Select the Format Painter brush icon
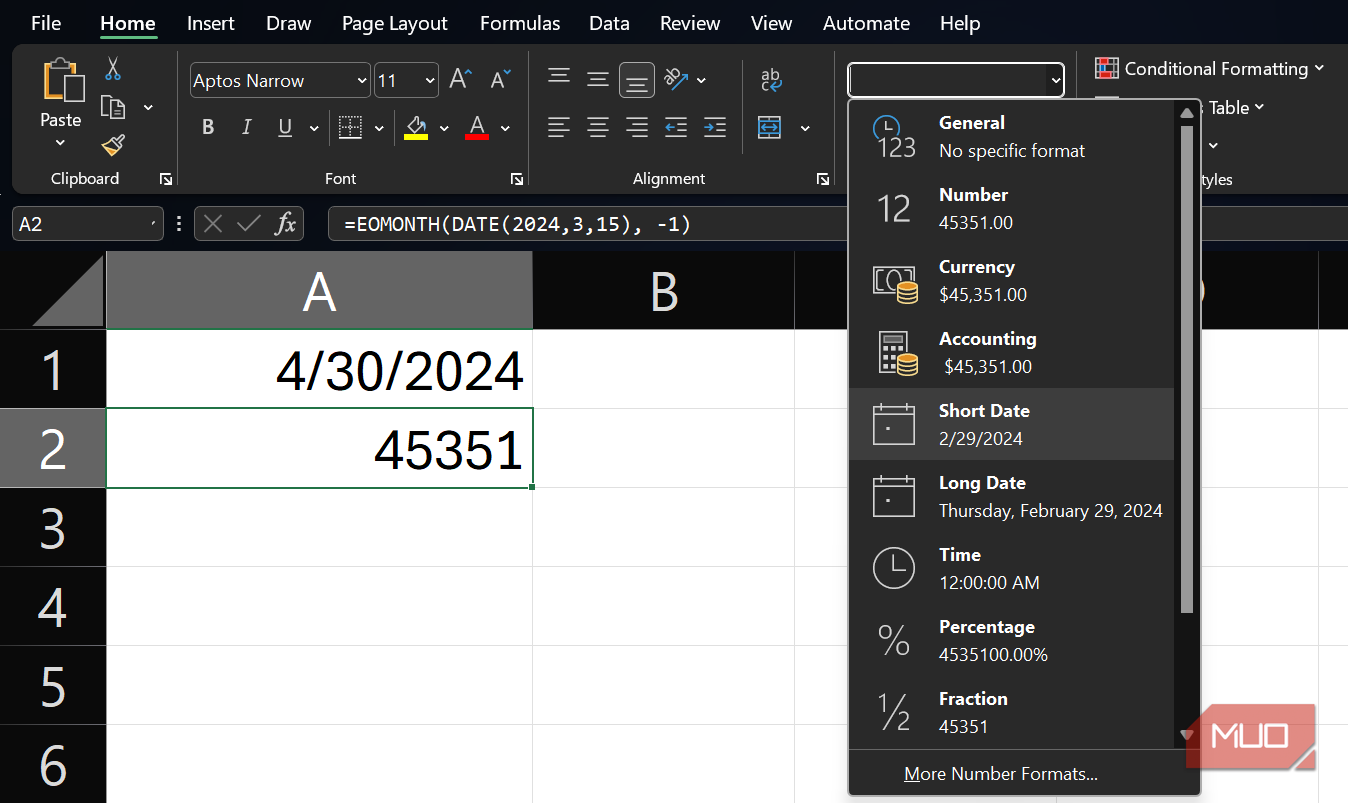 [113, 146]
